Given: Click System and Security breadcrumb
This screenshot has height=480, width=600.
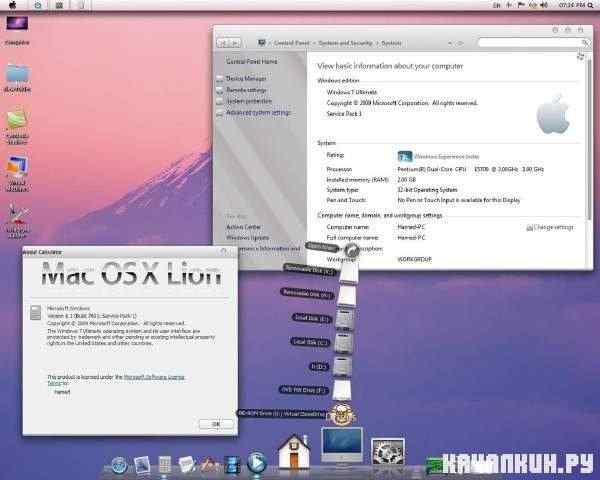Looking at the screenshot, I should pyautogui.click(x=345, y=43).
